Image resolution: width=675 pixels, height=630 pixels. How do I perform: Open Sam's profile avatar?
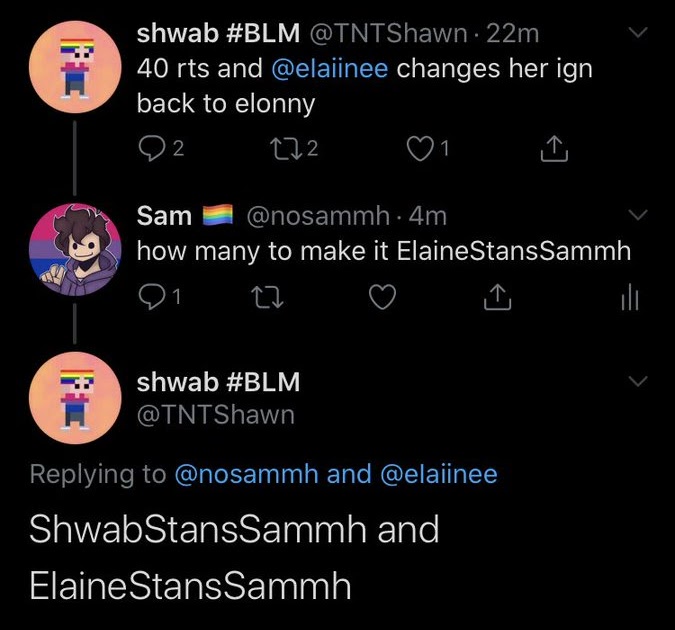coord(75,249)
